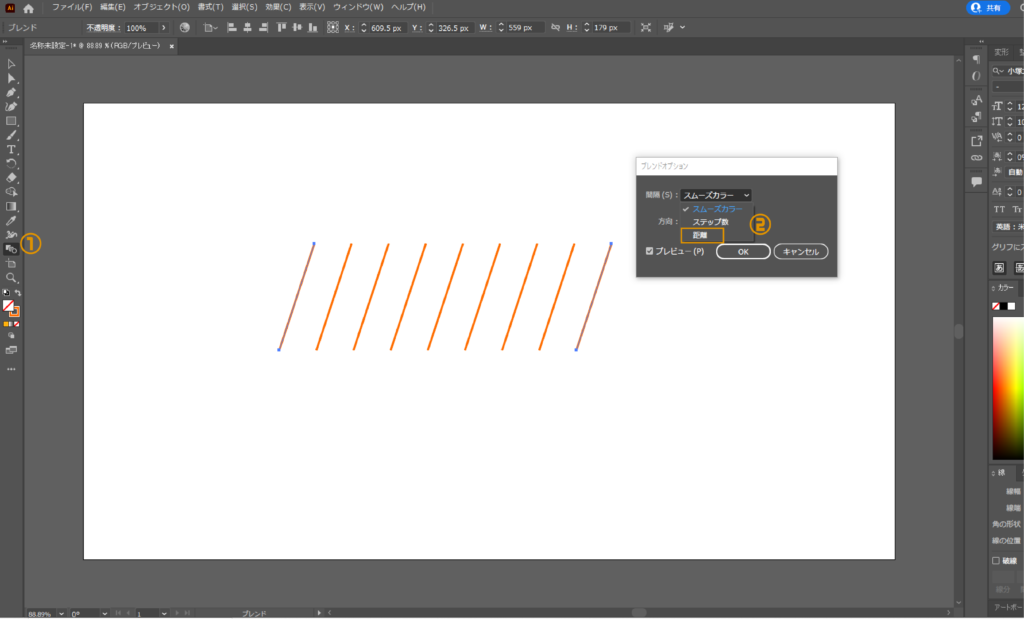The image size is (1024, 619).
Task: Click vertical align top icon
Action: pyautogui.click(x=281, y=27)
